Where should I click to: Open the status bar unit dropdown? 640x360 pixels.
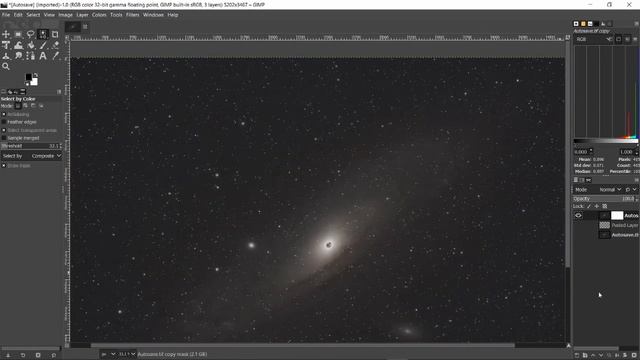coord(108,354)
